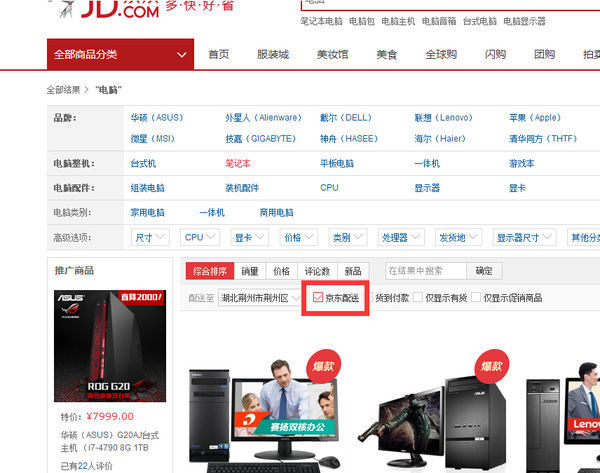Select 显示器 under 电脑配件

point(427,188)
